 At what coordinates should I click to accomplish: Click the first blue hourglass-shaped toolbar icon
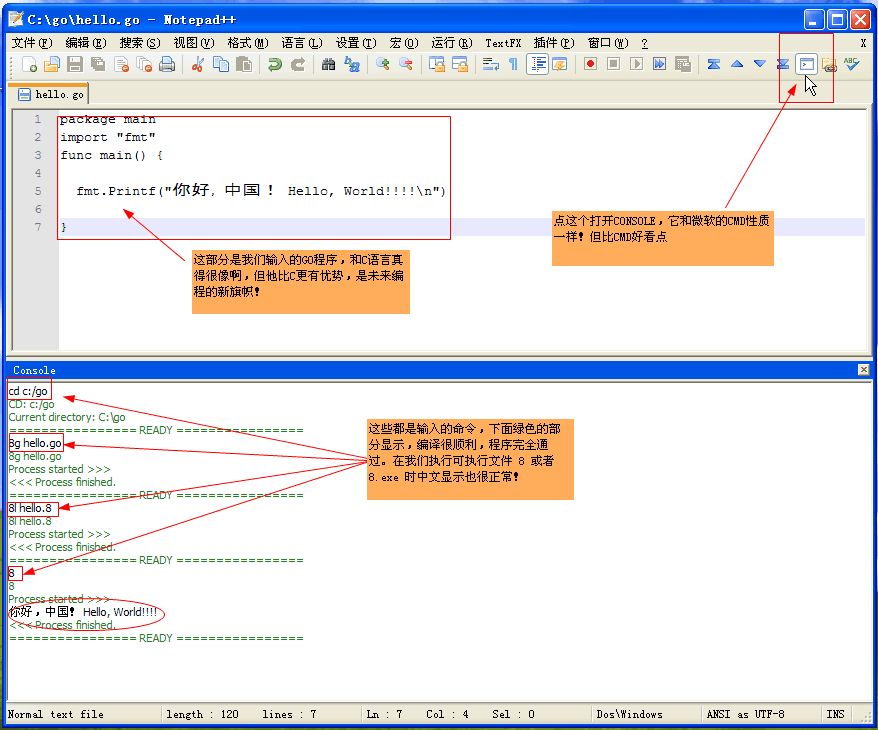(x=713, y=64)
